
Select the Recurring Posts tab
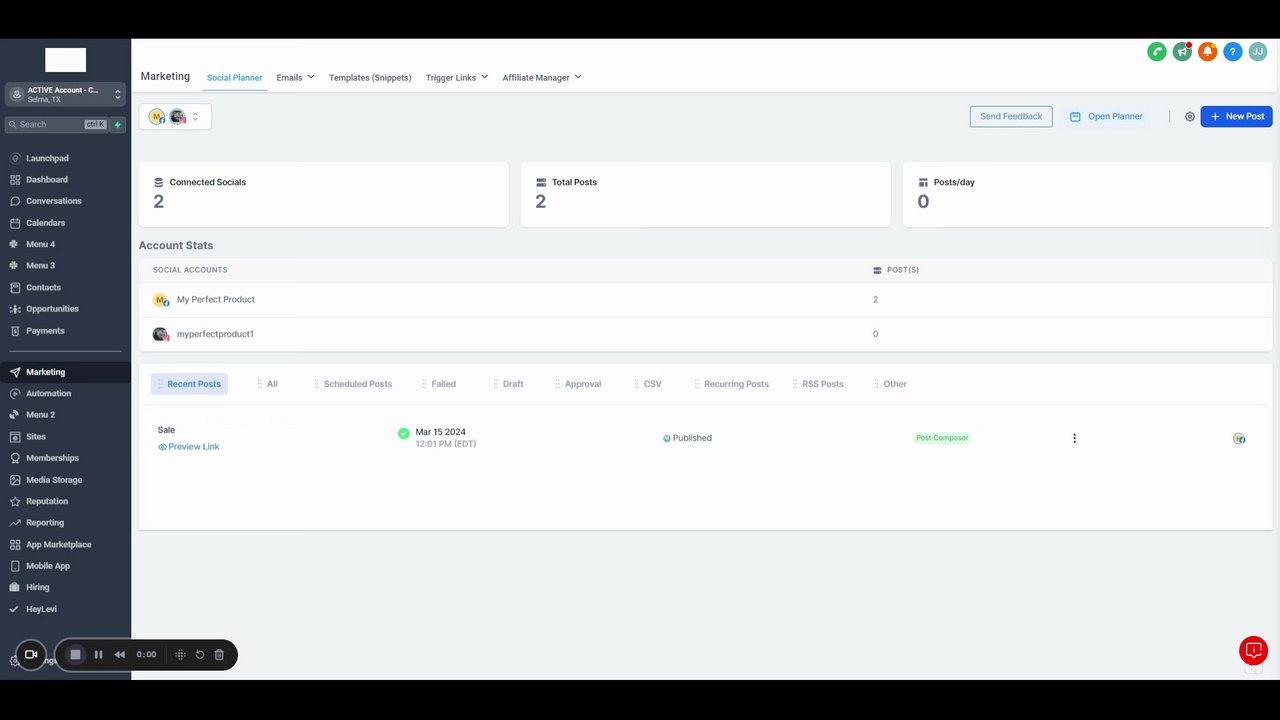pos(732,384)
